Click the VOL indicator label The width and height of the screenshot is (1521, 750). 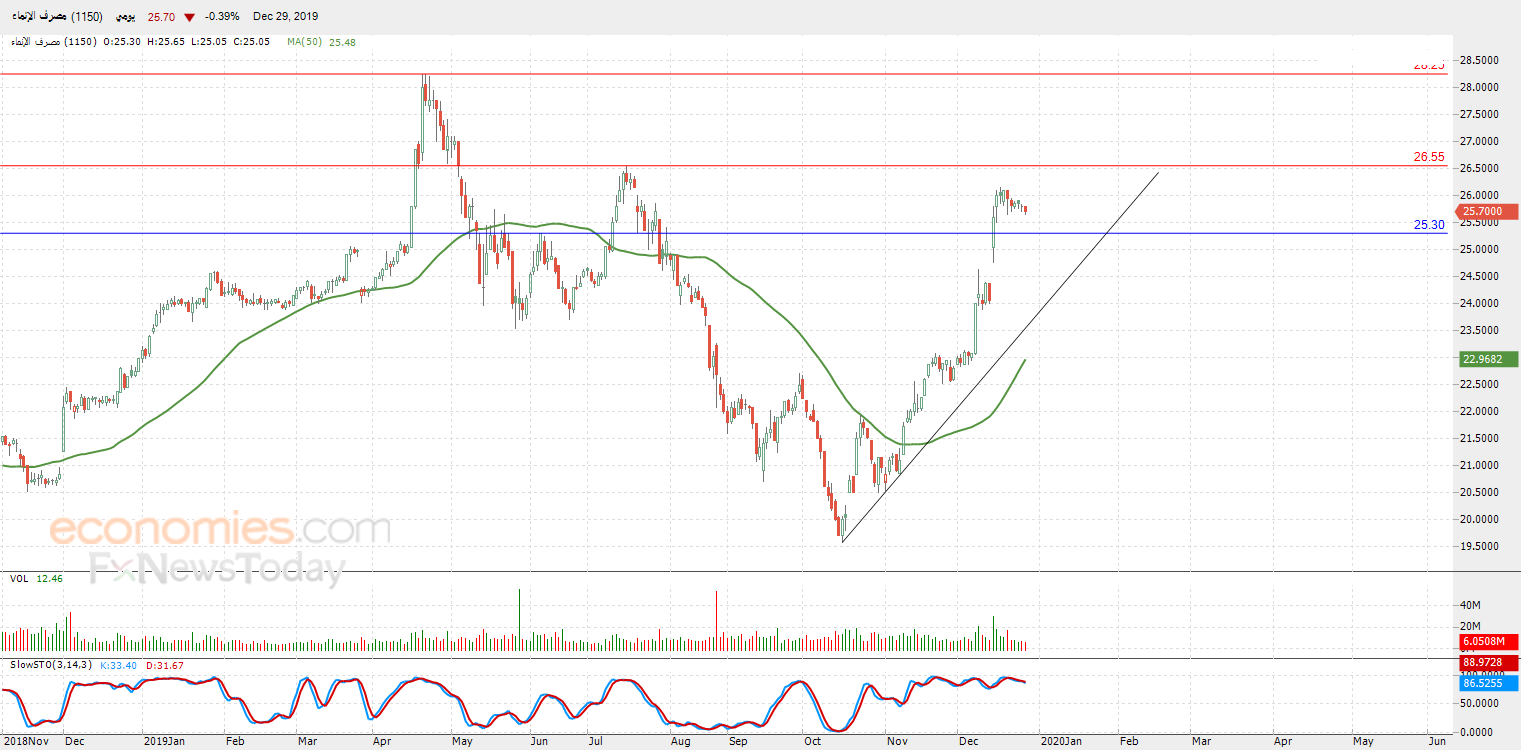tap(18, 579)
